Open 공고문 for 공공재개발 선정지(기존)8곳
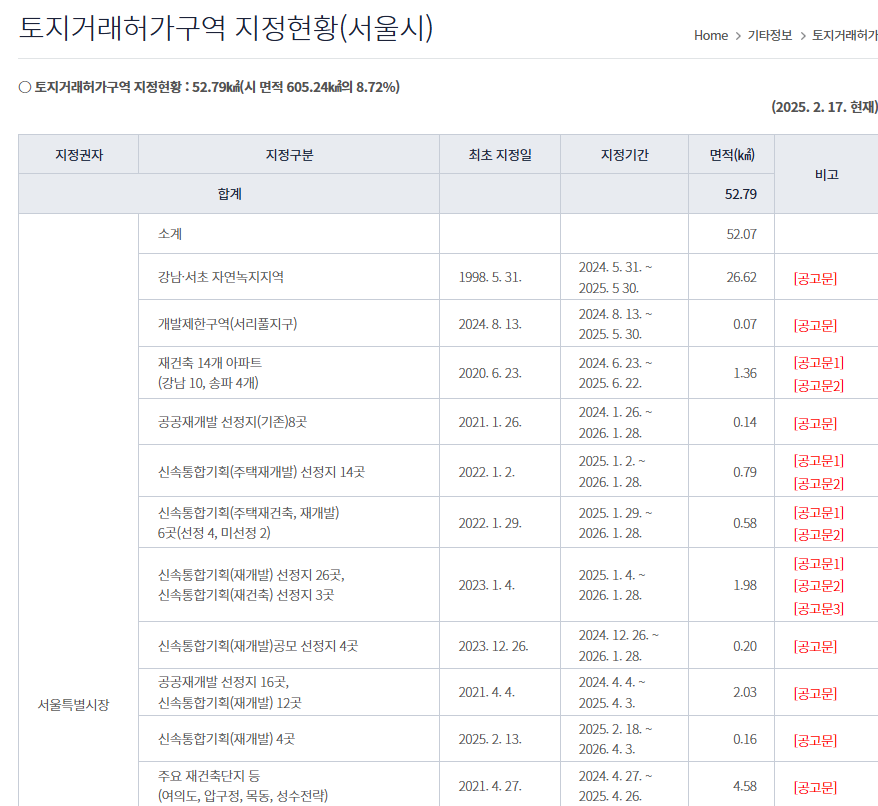Viewport: 878px width, 806px height. 815,423
